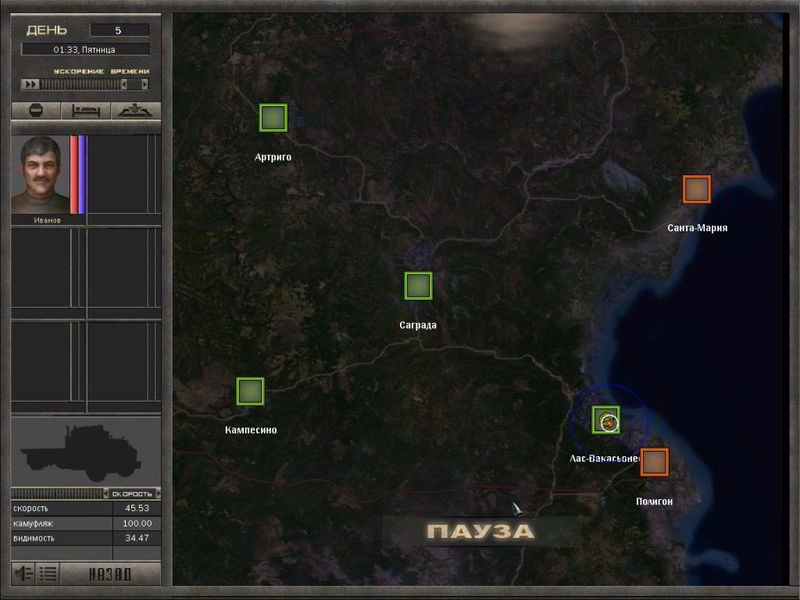Viewport: 800px width, 600px height.
Task: Open the list view icon near НАЗАД
Action: [x=48, y=573]
